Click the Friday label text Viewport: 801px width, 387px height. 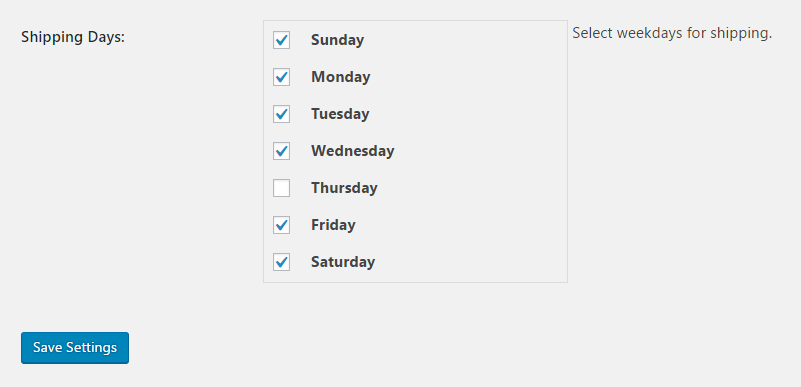[333, 225]
